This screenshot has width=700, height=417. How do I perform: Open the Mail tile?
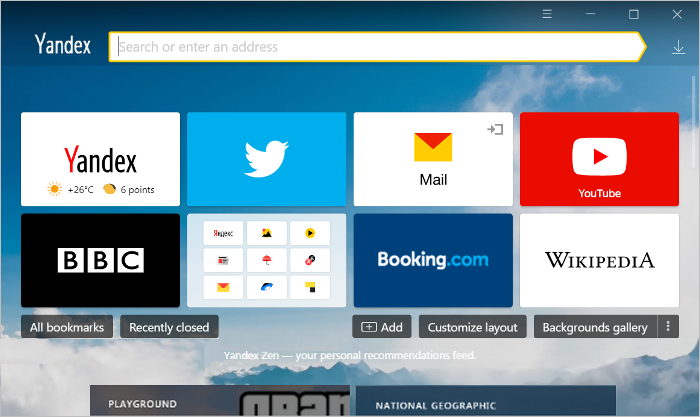click(433, 159)
